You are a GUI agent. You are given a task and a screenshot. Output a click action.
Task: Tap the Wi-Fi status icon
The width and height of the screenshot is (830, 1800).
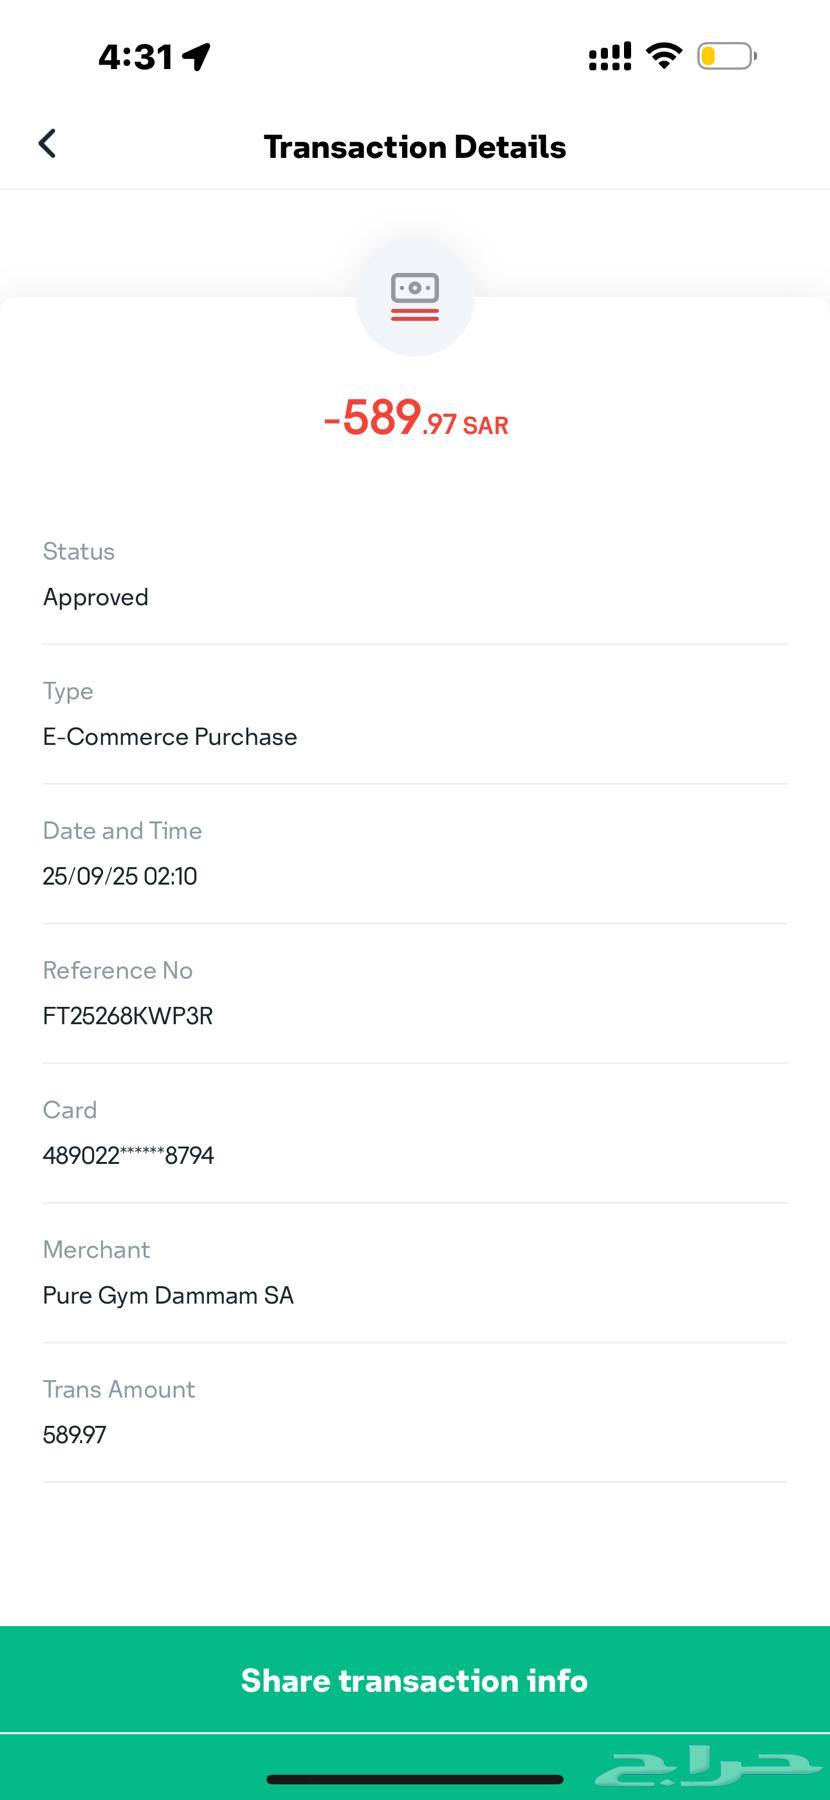(664, 55)
